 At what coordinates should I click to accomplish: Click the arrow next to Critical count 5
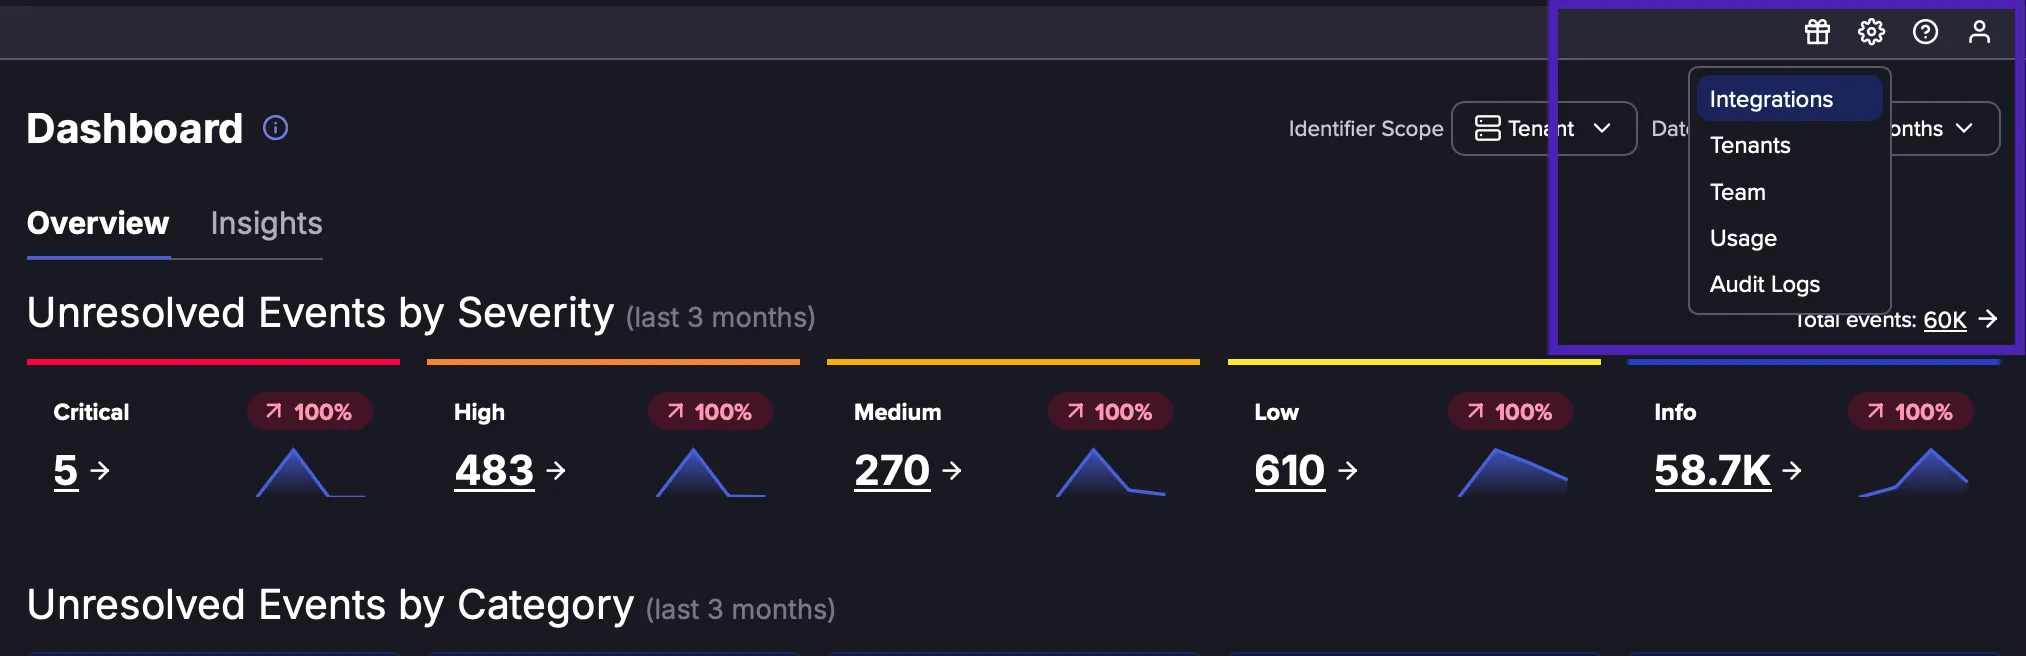tap(100, 470)
